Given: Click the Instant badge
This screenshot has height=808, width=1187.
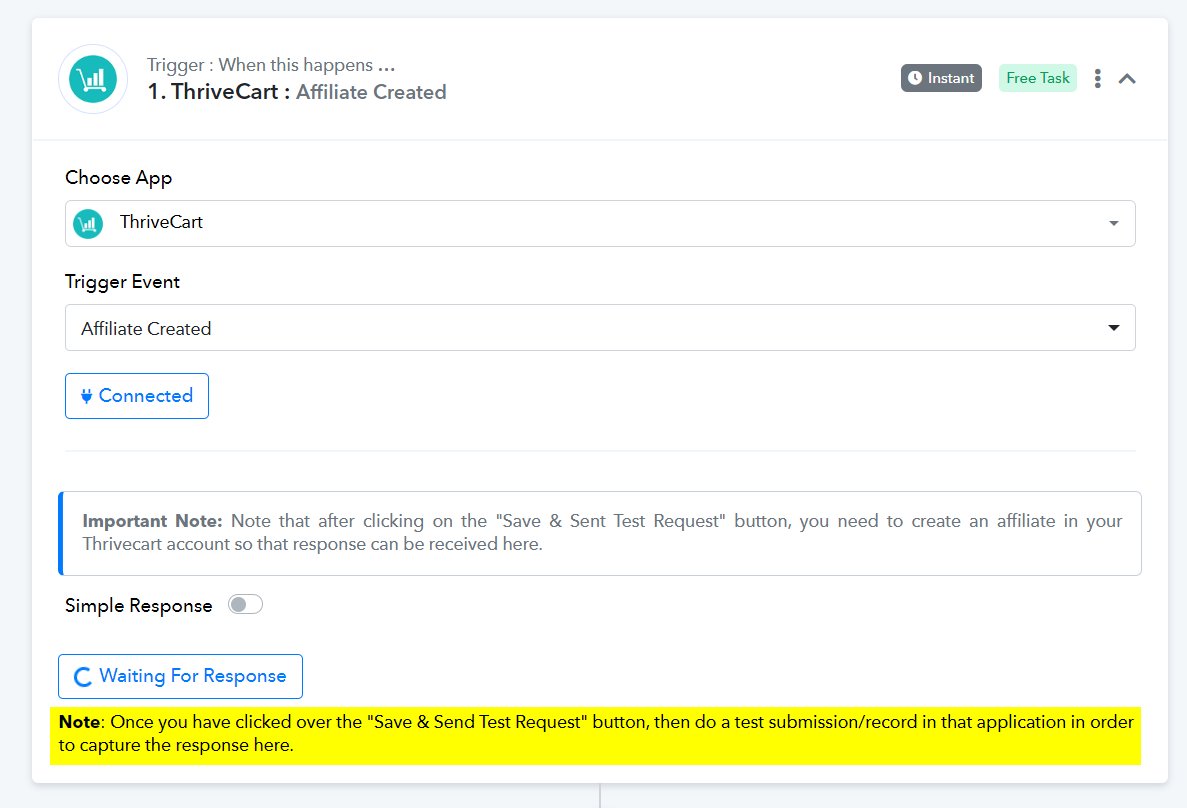Looking at the screenshot, I should coord(941,78).
